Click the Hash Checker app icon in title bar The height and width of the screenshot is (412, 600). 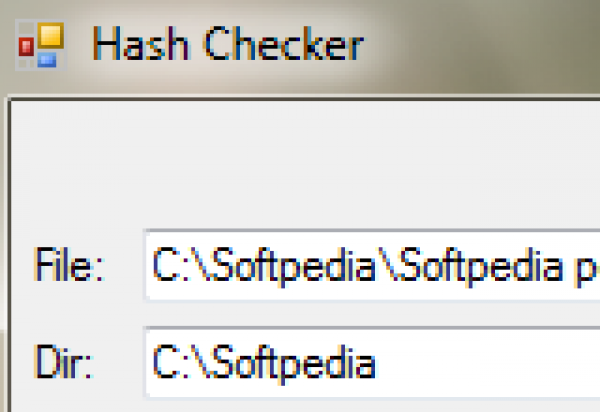[42, 45]
